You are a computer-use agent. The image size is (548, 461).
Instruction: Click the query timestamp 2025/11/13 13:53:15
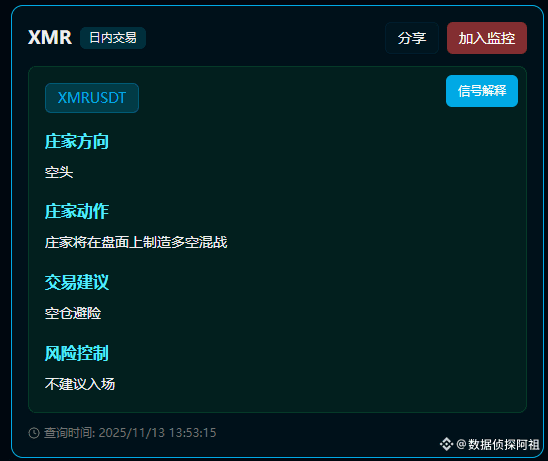coord(157,433)
